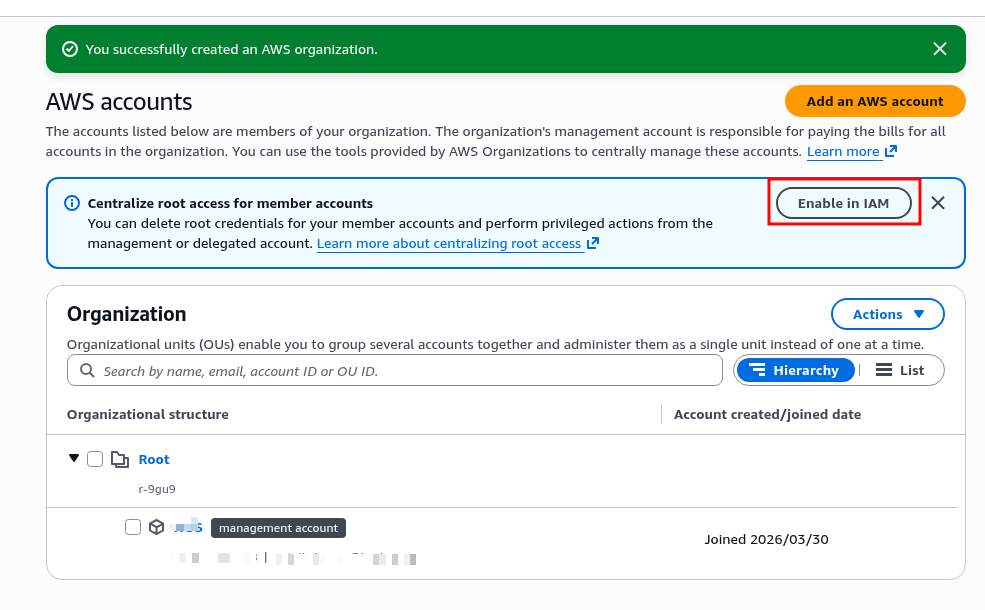The image size is (985, 610).
Task: Close the centralize root access banner
Action: pyautogui.click(x=938, y=203)
